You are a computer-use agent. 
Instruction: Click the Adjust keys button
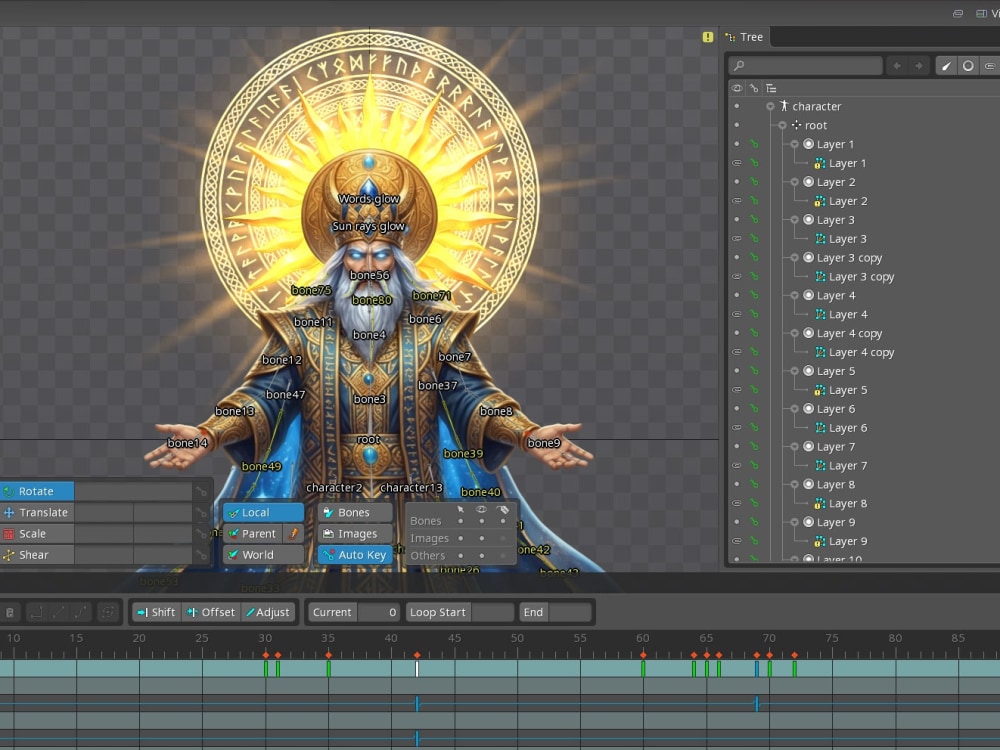(x=268, y=612)
